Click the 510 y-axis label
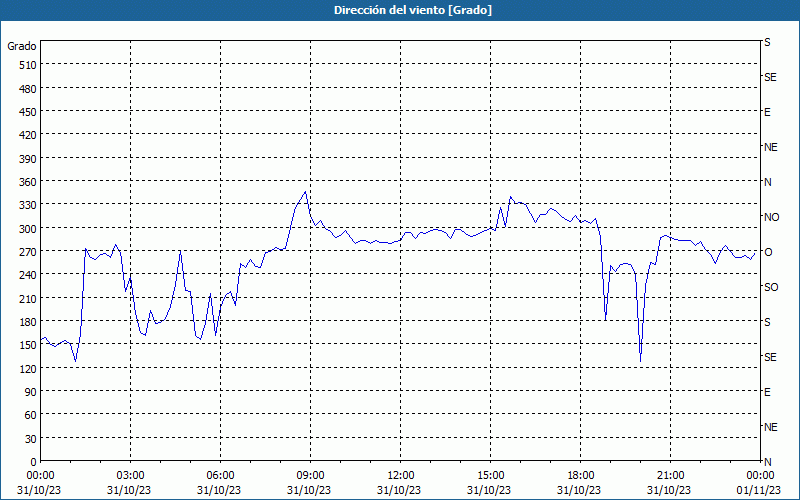 click(28, 65)
